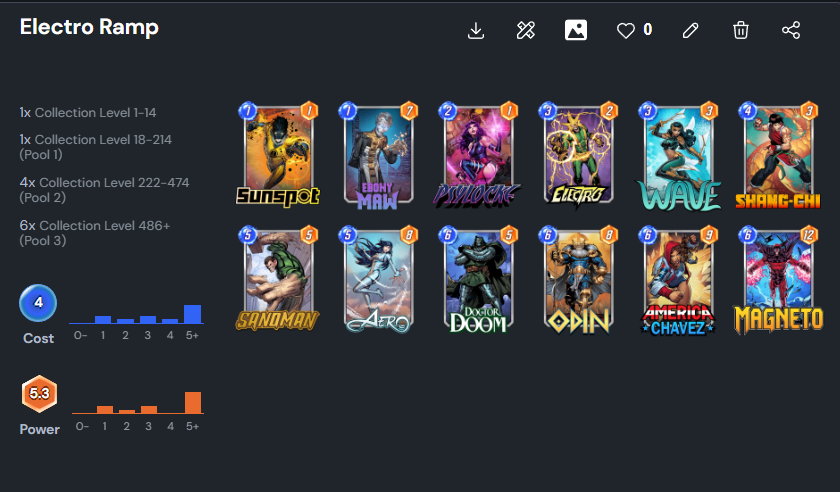Click the Magneto card
This screenshot has height=492, width=840.
(778, 280)
